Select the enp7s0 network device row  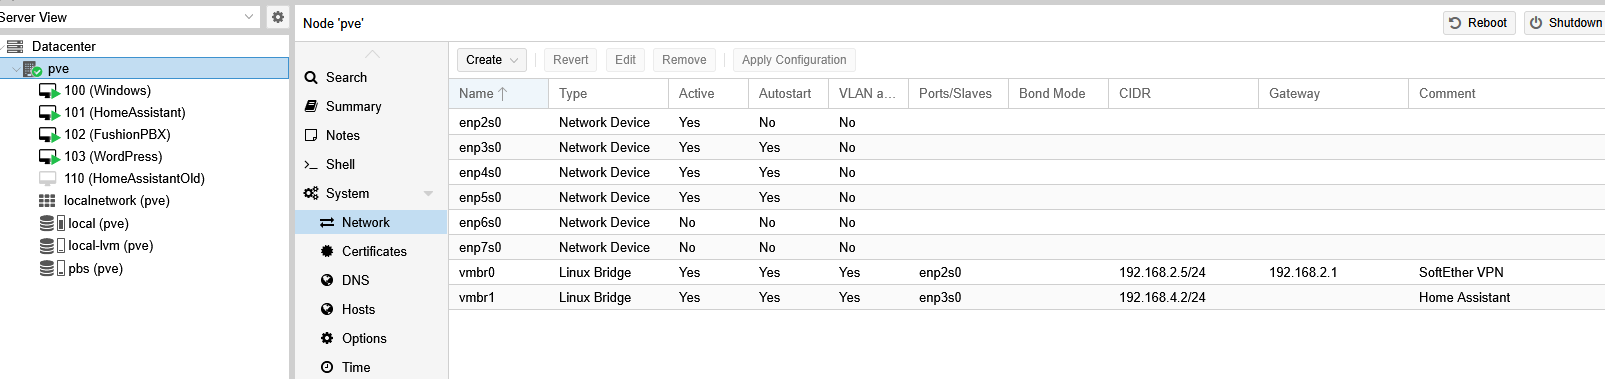pyautogui.click(x=1027, y=247)
